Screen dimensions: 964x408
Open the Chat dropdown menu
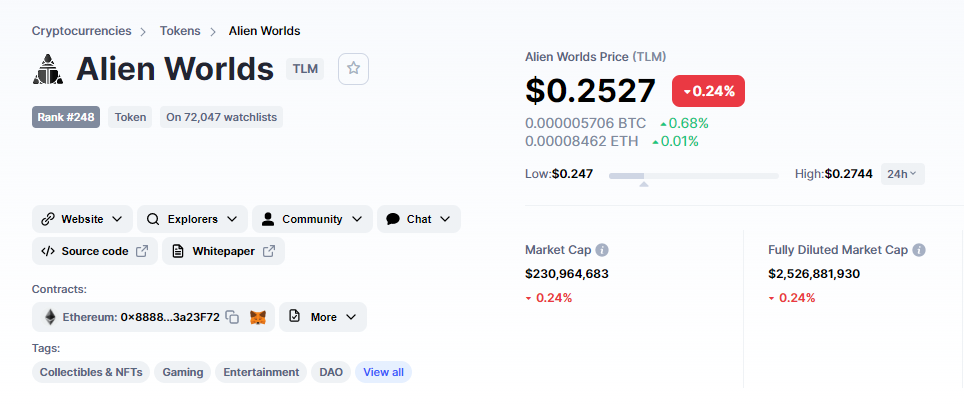coord(419,219)
